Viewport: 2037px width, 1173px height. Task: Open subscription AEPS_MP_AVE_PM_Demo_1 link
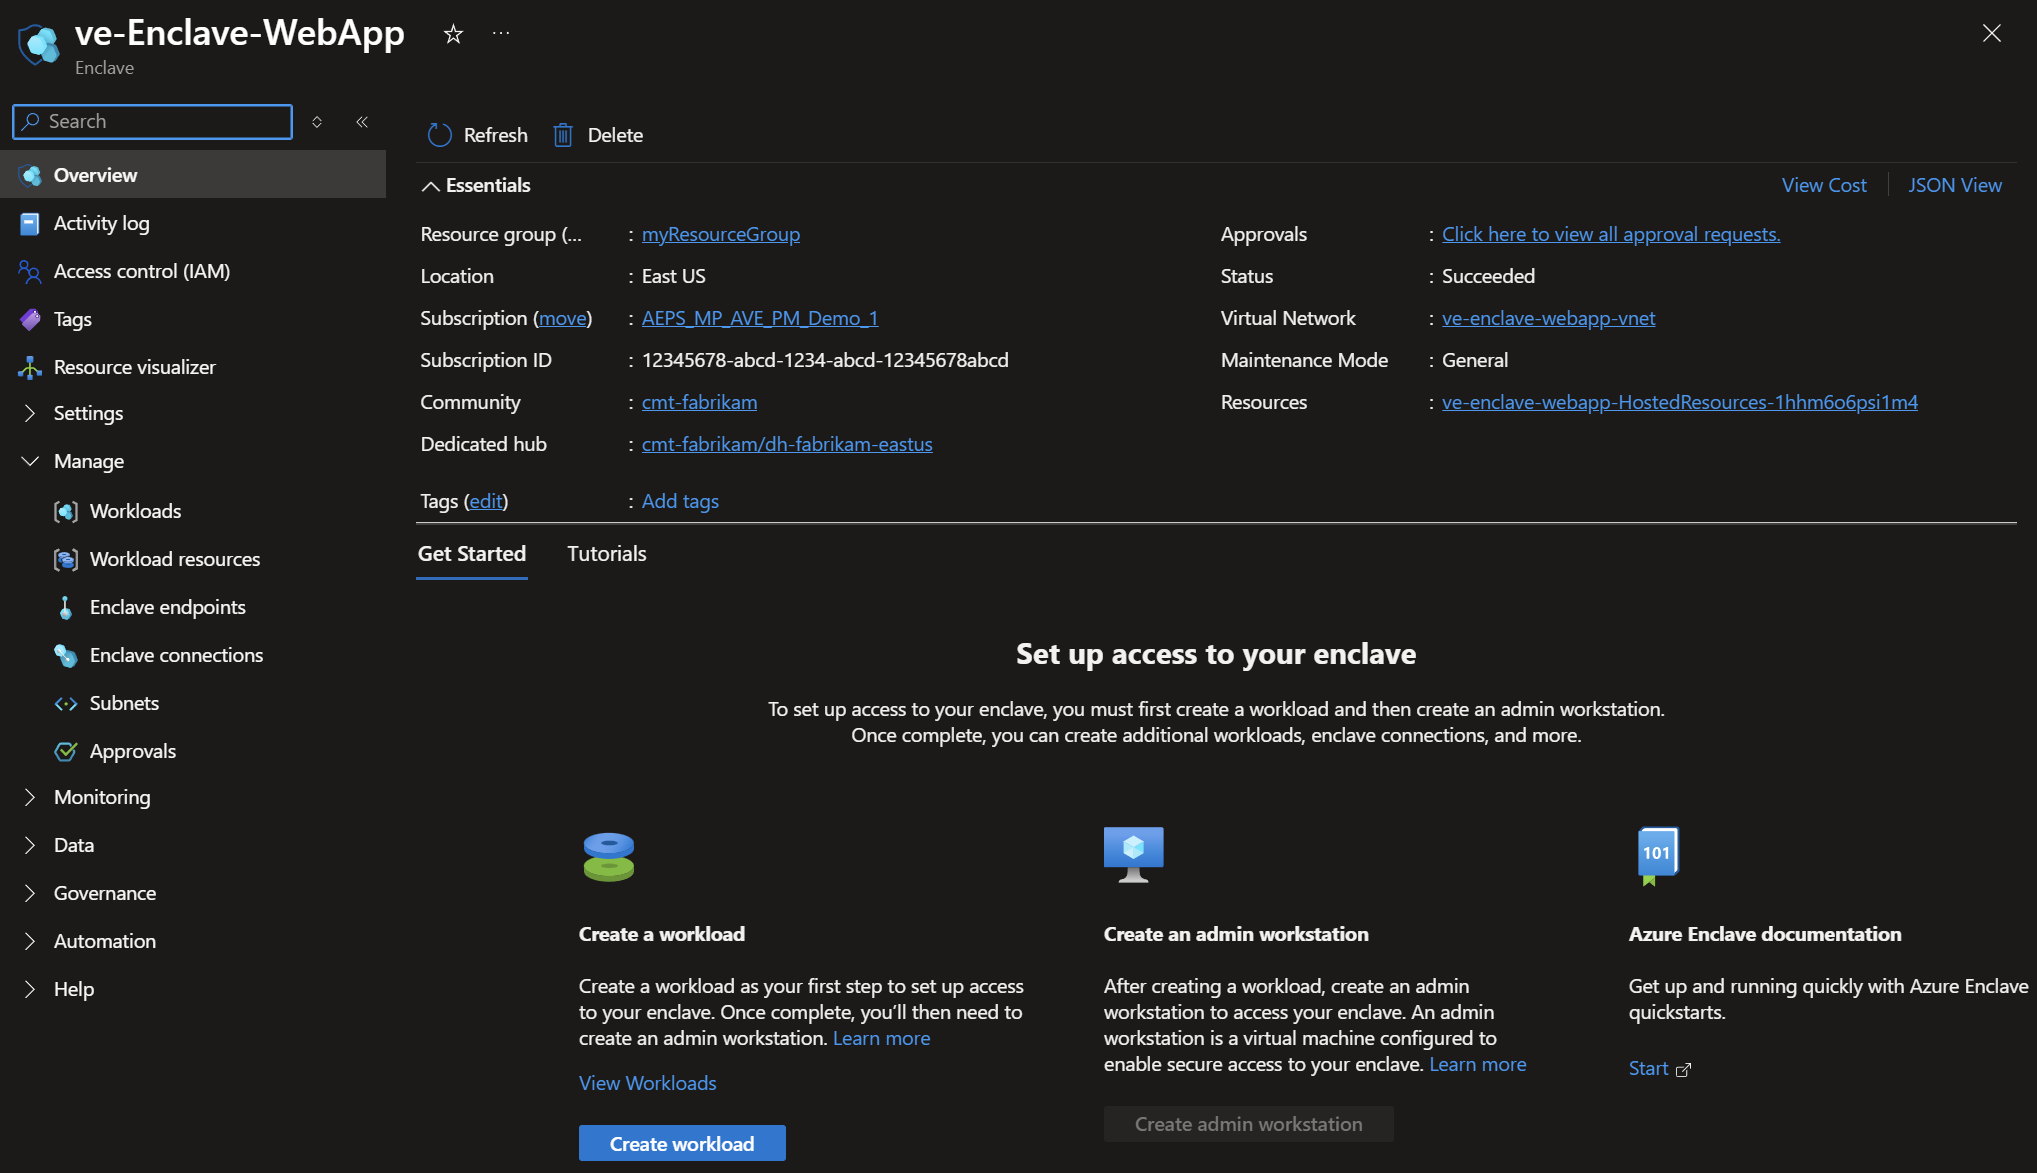[760, 318]
